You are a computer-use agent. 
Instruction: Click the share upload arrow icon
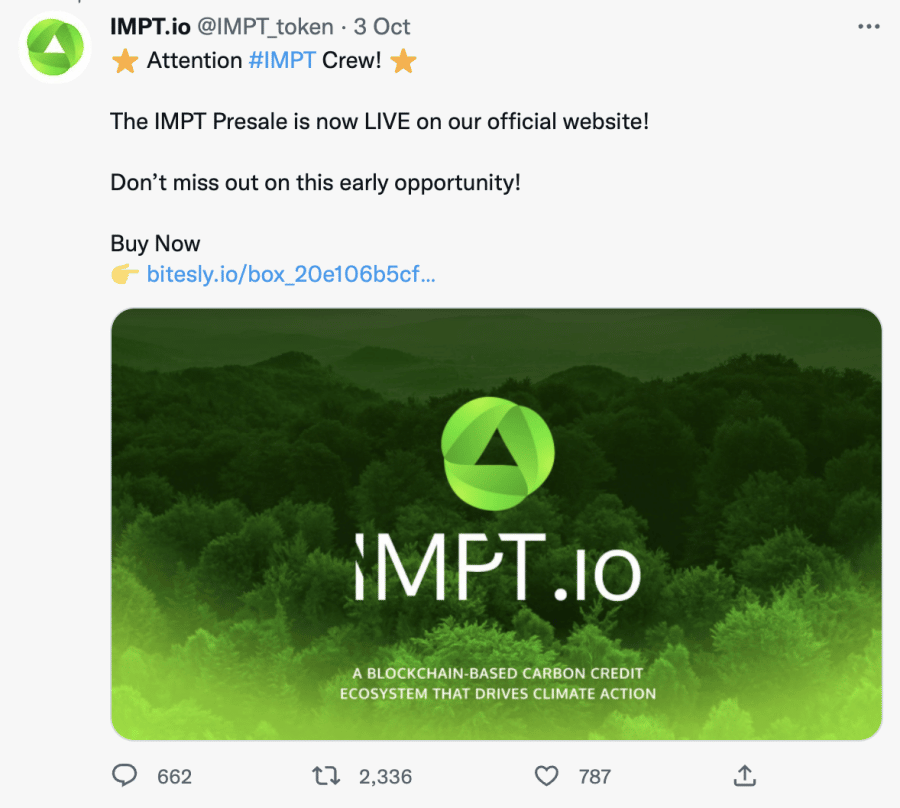tap(744, 776)
